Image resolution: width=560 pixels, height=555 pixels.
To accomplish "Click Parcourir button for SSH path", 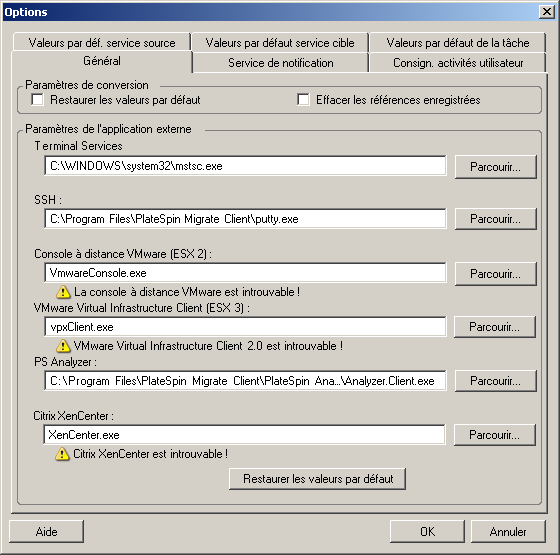I will click(x=495, y=219).
